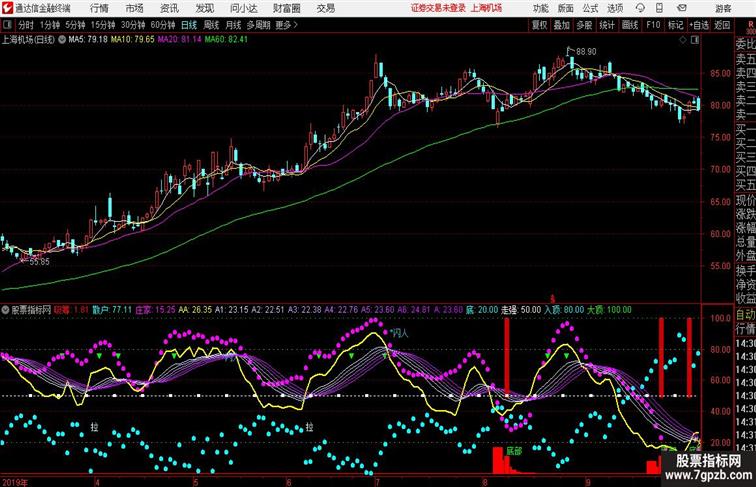Click the 返回 back button

pyautogui.click(x=722, y=25)
